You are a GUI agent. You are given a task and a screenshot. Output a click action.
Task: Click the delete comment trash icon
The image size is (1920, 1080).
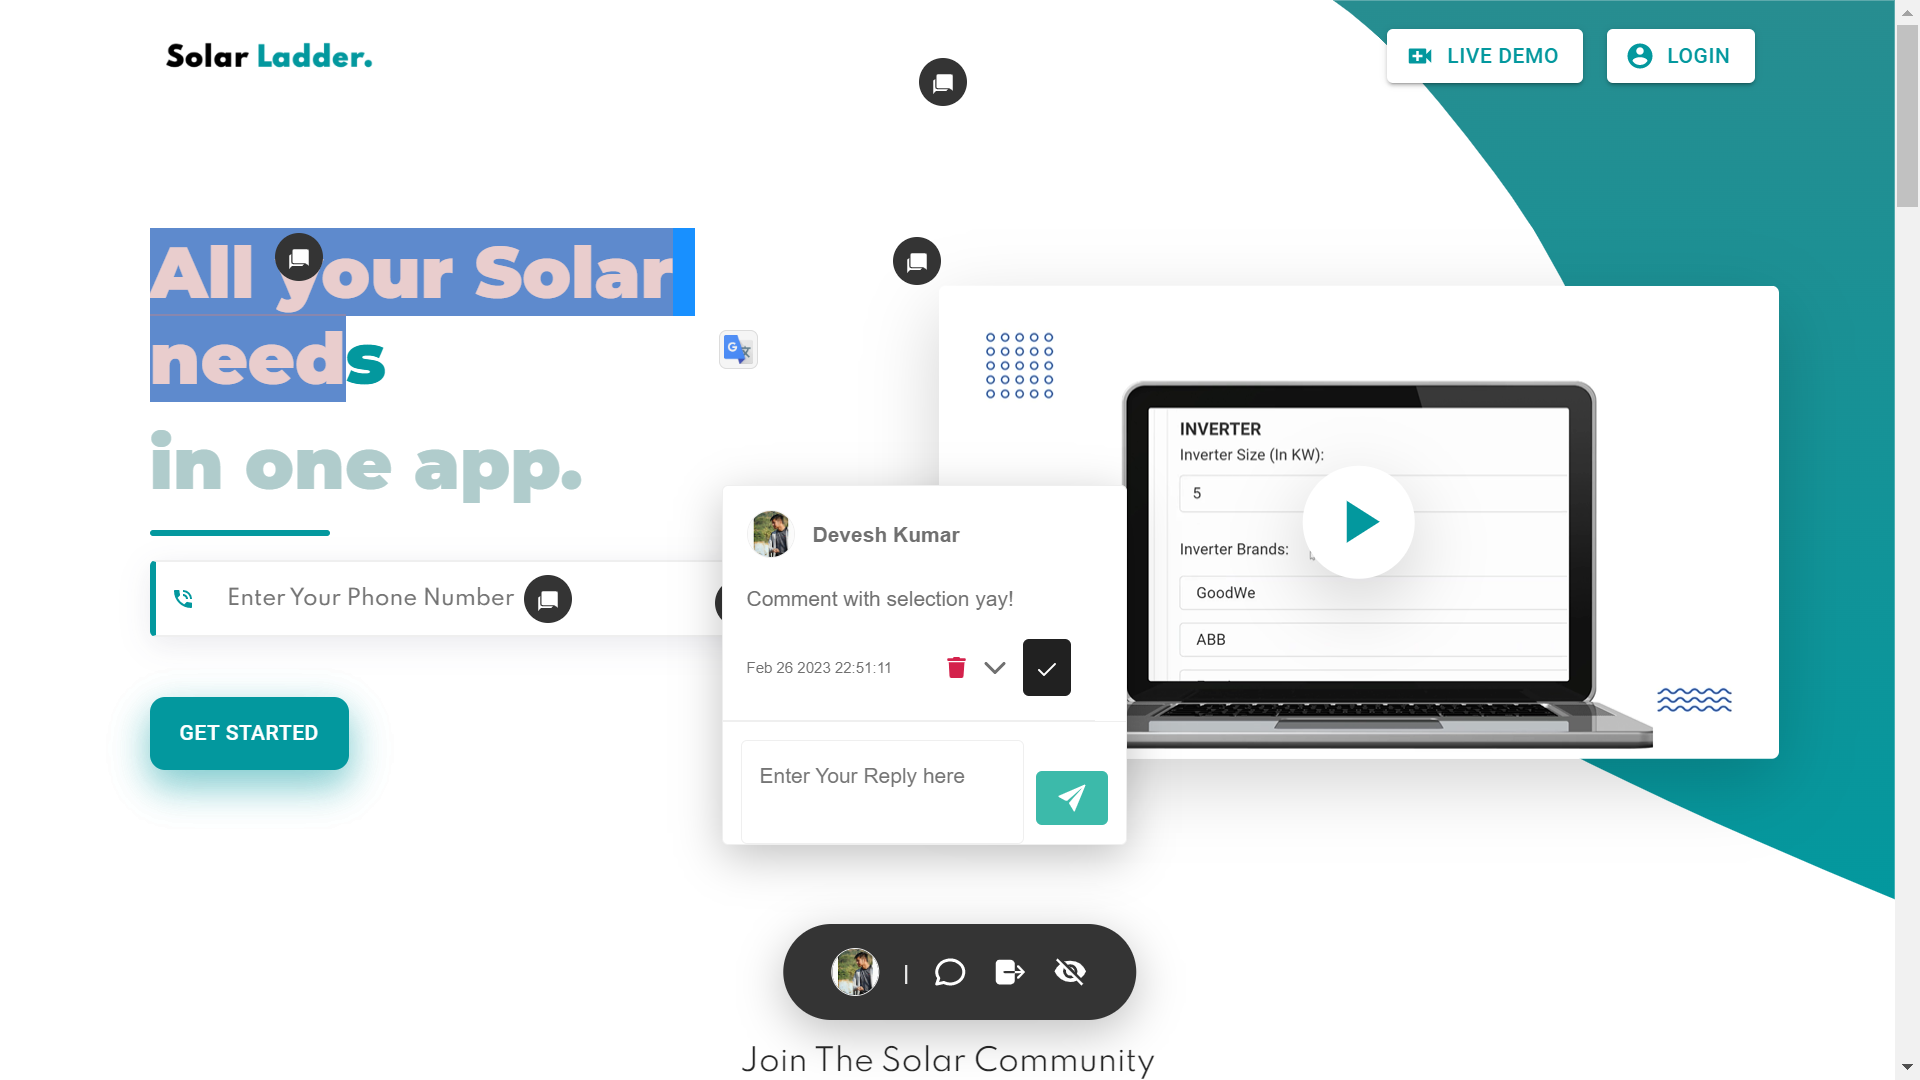click(x=956, y=667)
